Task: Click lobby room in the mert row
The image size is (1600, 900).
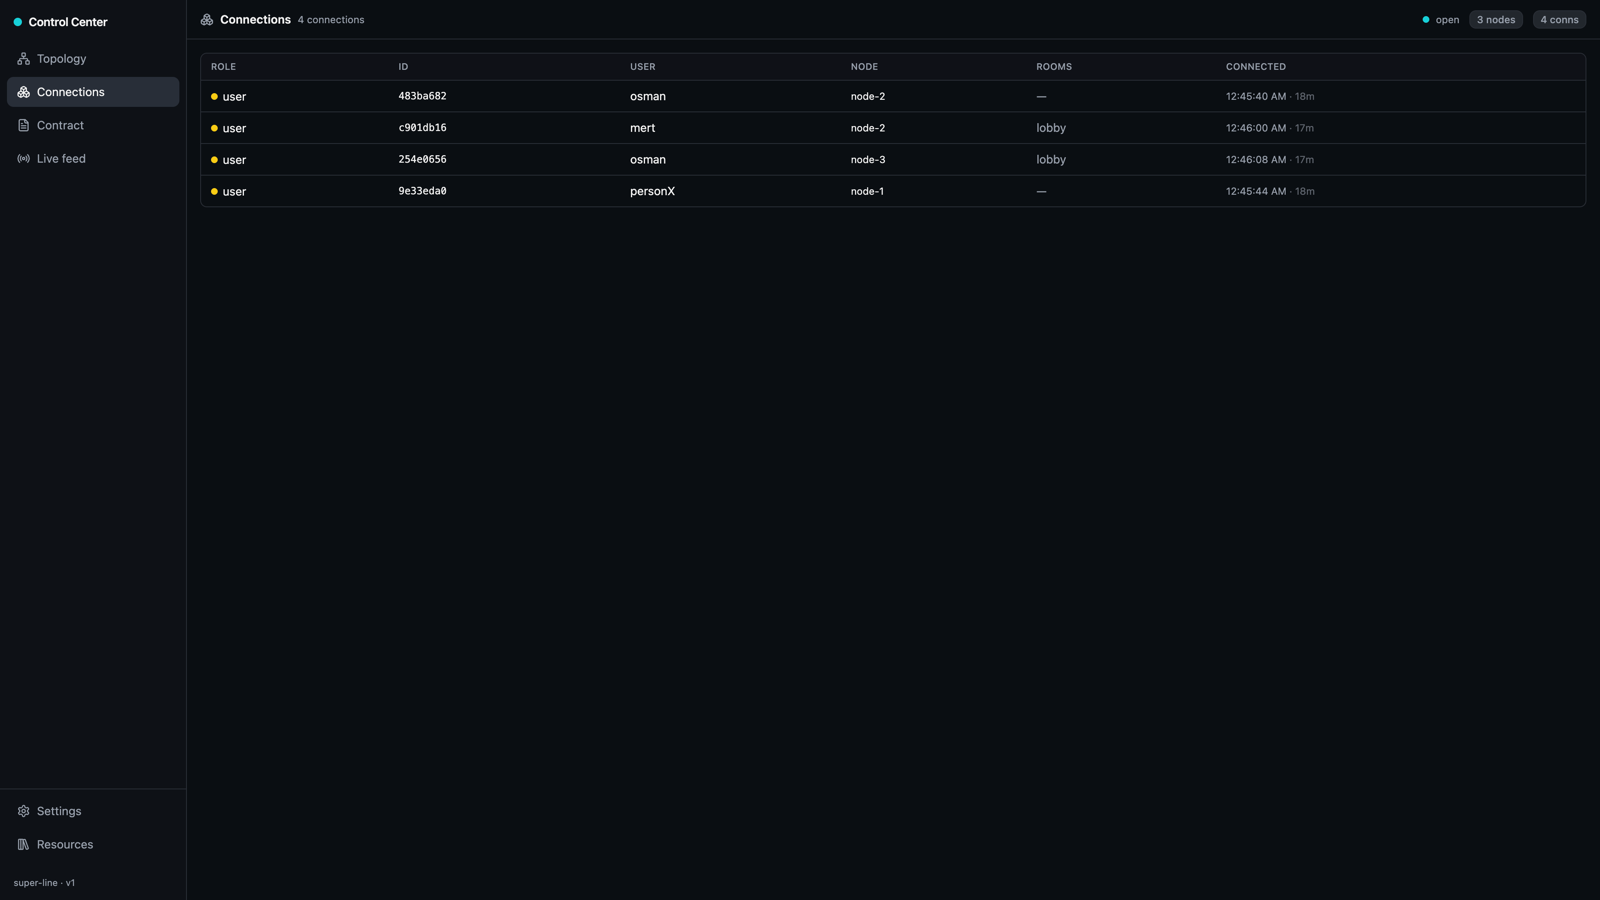Action: (1051, 128)
